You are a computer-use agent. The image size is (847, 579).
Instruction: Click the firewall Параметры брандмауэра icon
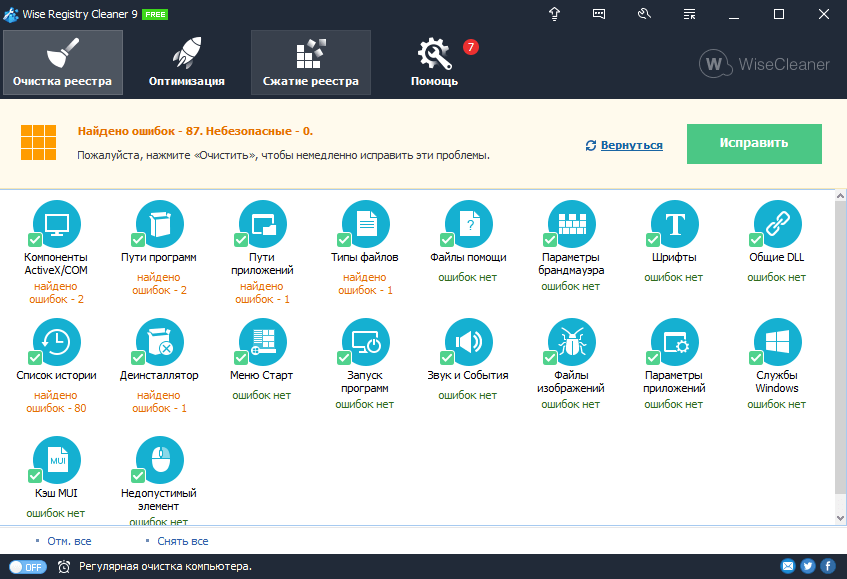[572, 224]
